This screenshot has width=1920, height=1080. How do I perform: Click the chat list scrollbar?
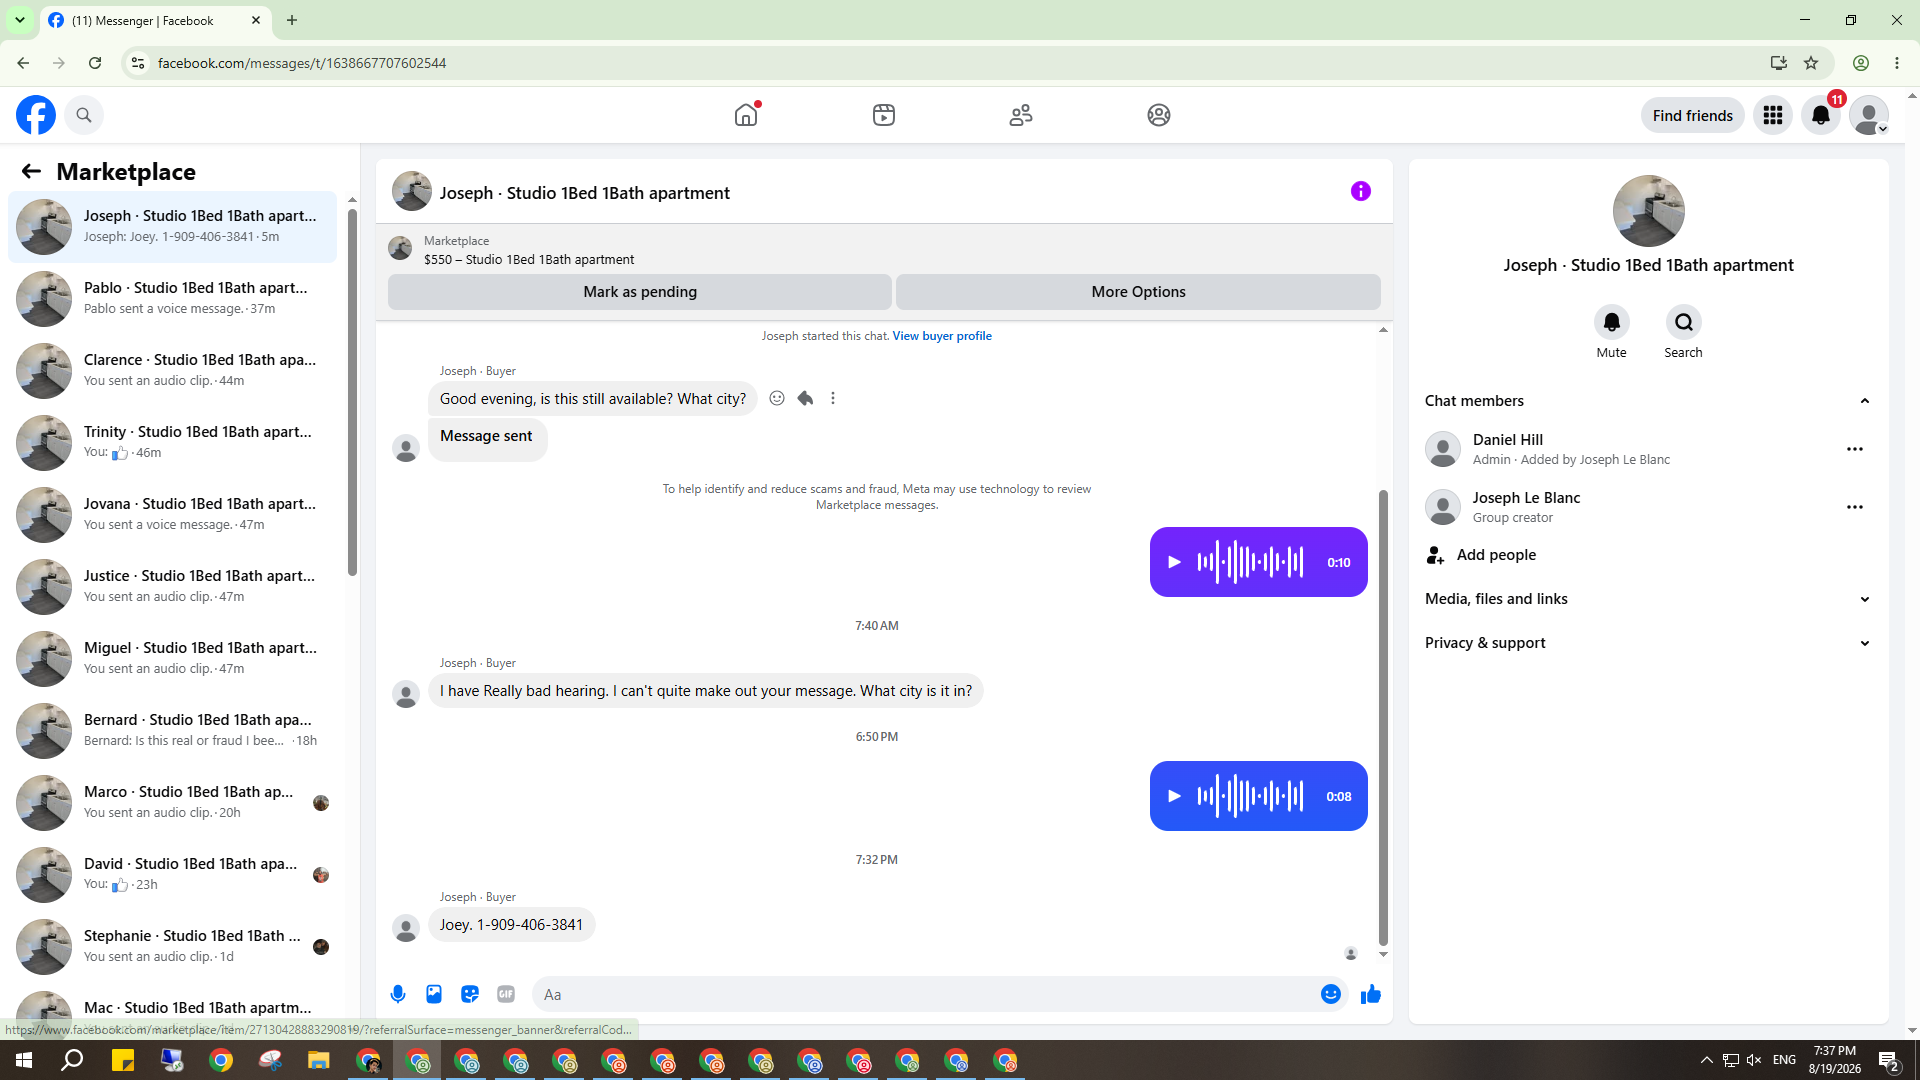[x=352, y=390]
